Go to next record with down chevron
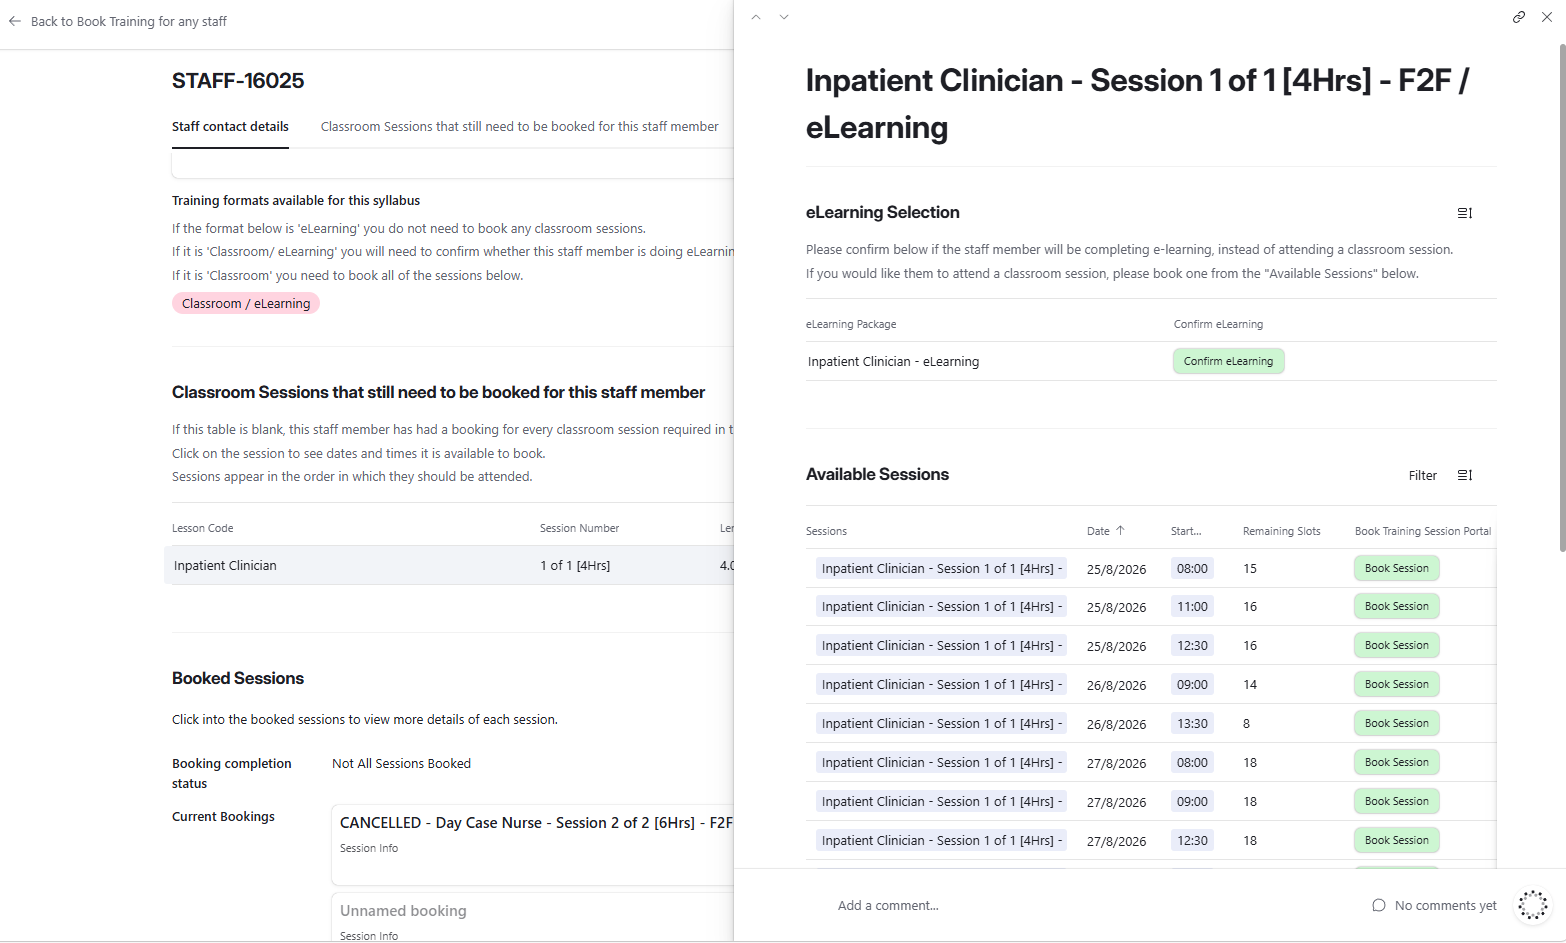 pos(784,17)
